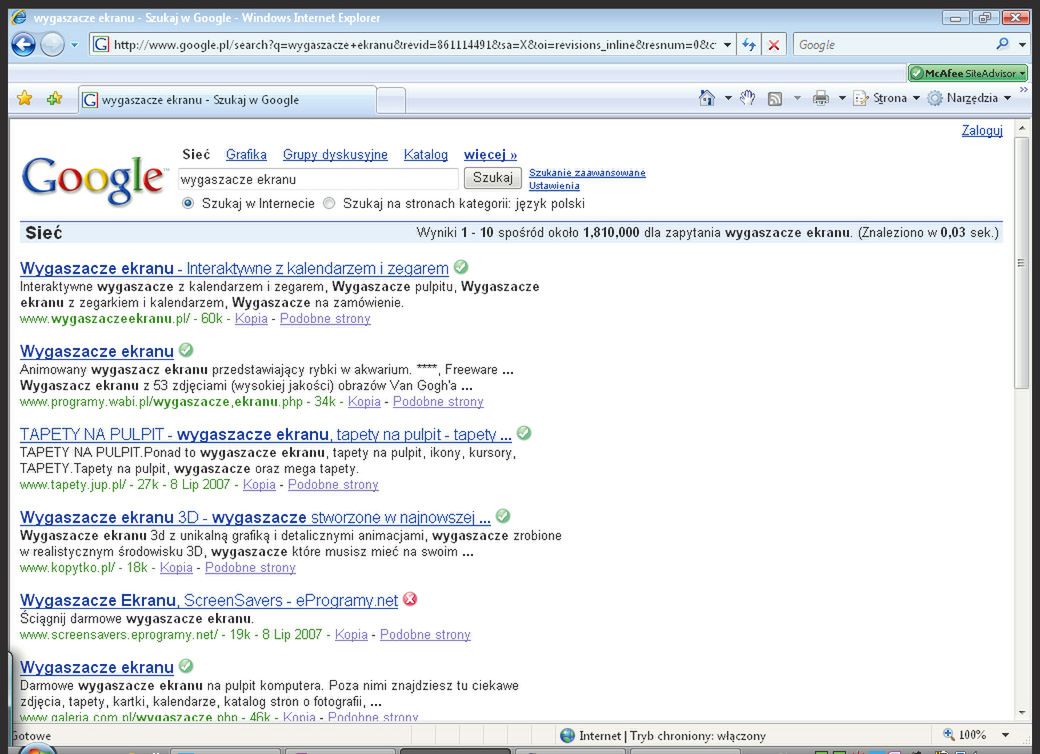Screen dimensions: 1040x754
Task: Click green check beside TAPETY NA PULPIT result
Action: (x=524, y=433)
